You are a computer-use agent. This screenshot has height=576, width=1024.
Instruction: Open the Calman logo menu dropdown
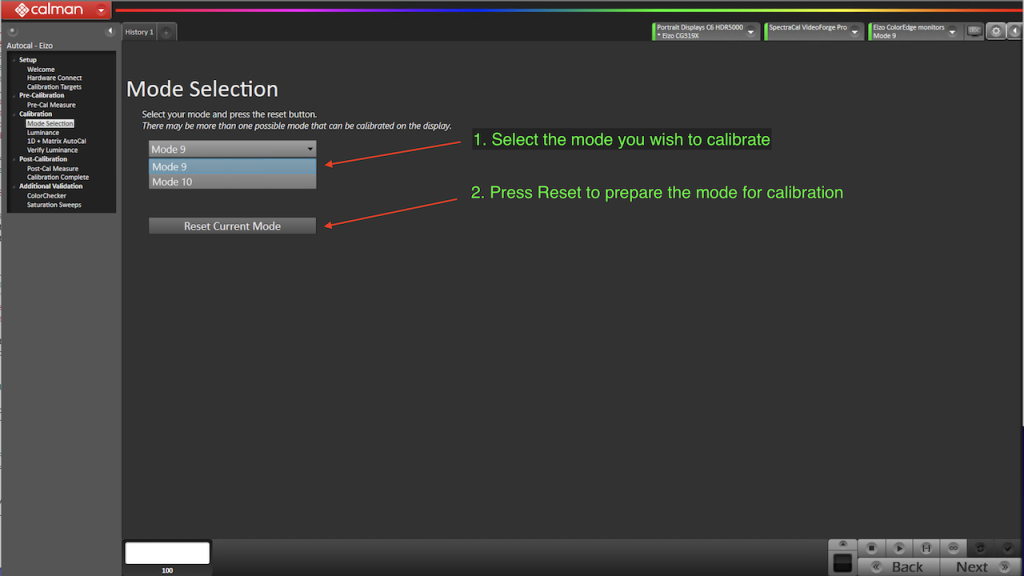[101, 10]
